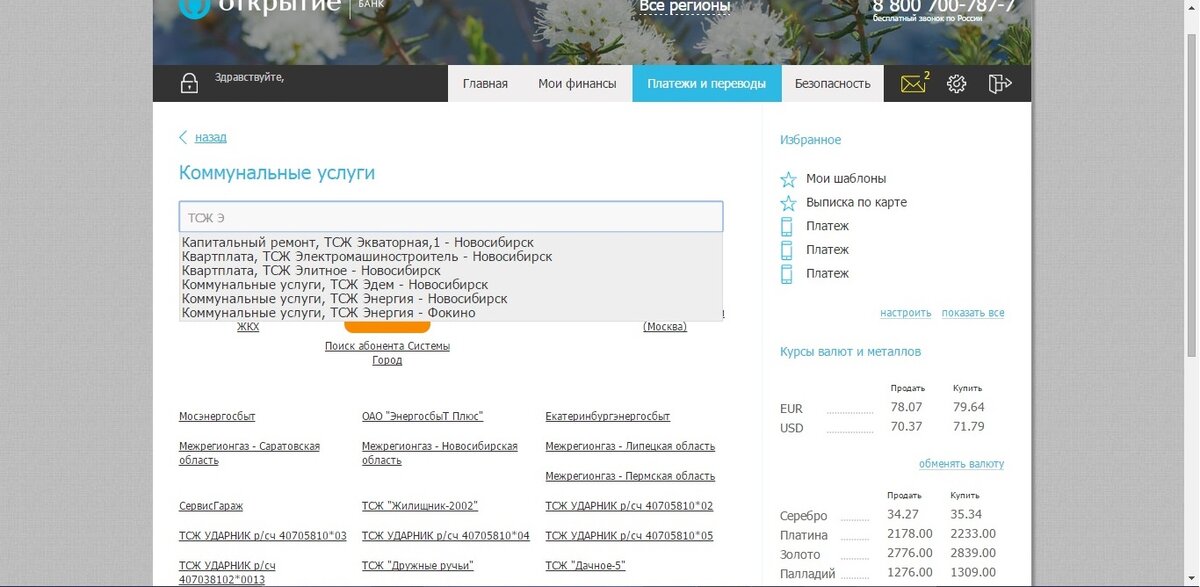Image resolution: width=1200 pixels, height=587 pixels.
Task: Open ТСЖ УДАРНИК р/сч 40705810*03 link
Action: (263, 536)
